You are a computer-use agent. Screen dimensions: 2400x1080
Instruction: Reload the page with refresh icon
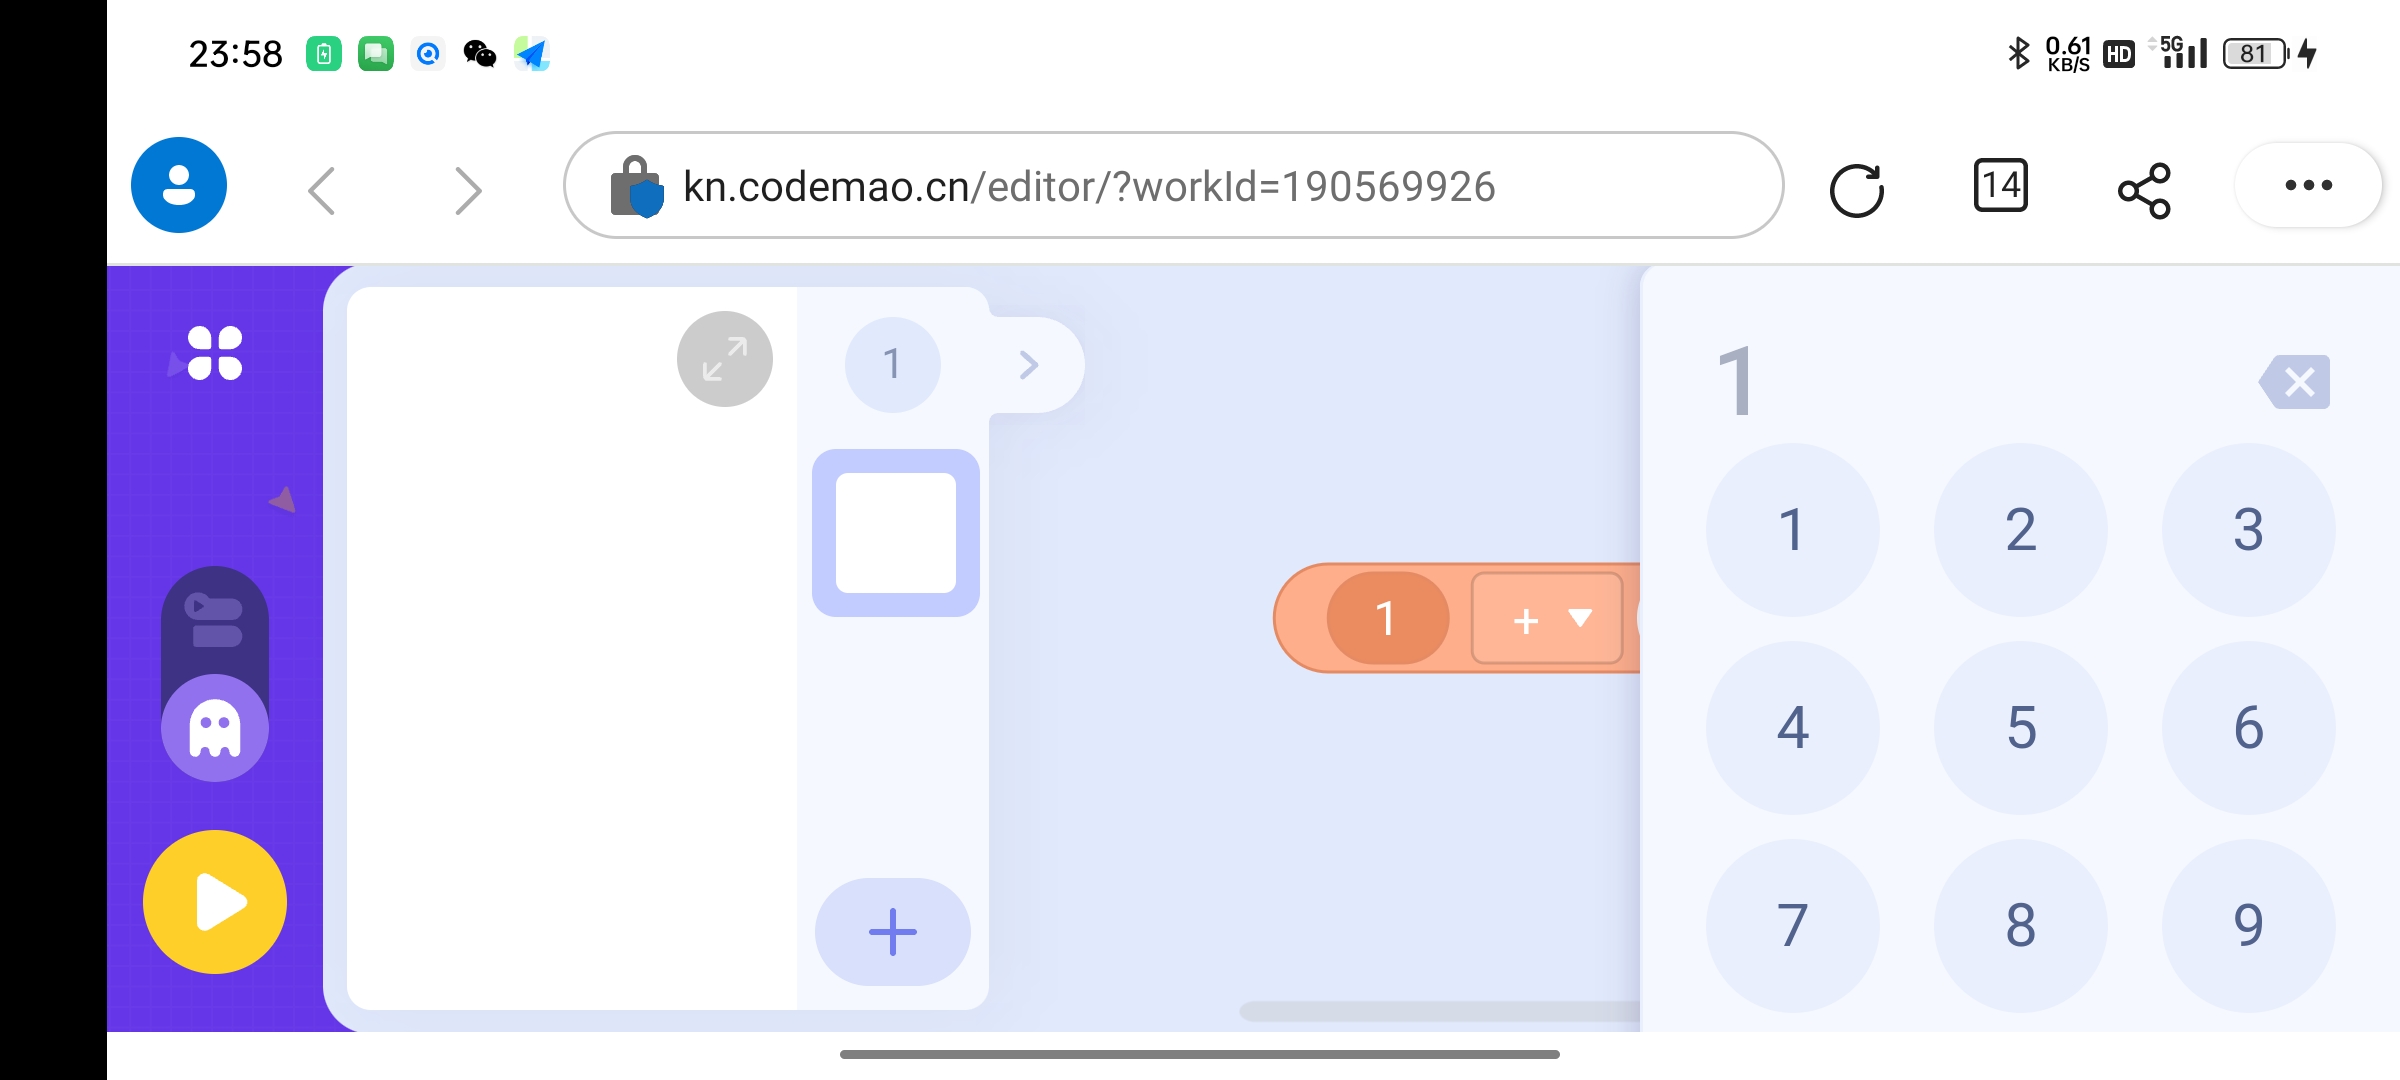pyautogui.click(x=1857, y=188)
